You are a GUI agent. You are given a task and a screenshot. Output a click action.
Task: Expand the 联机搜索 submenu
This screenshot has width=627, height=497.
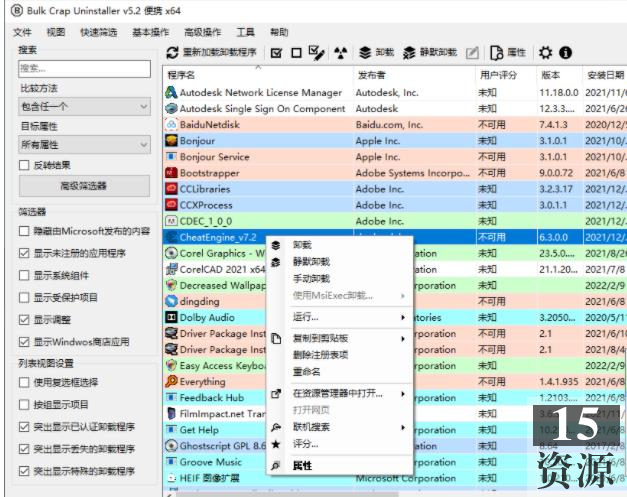coord(340,427)
